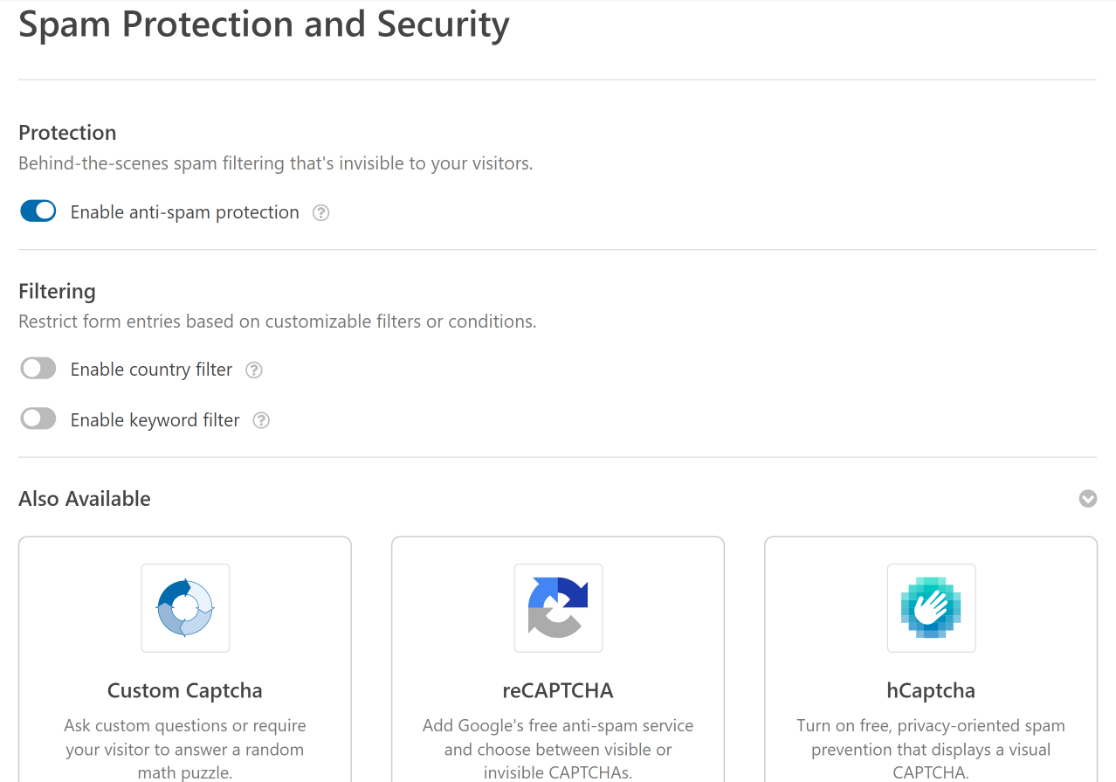Select the hCaptcha card title
This screenshot has height=782, width=1116.
931,690
